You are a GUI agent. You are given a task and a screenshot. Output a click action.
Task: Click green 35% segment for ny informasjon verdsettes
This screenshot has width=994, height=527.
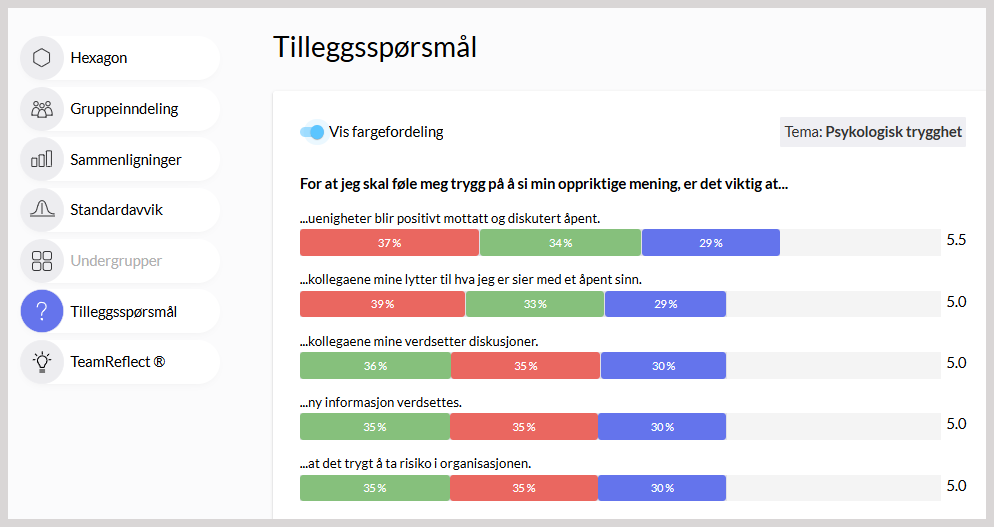point(375,427)
